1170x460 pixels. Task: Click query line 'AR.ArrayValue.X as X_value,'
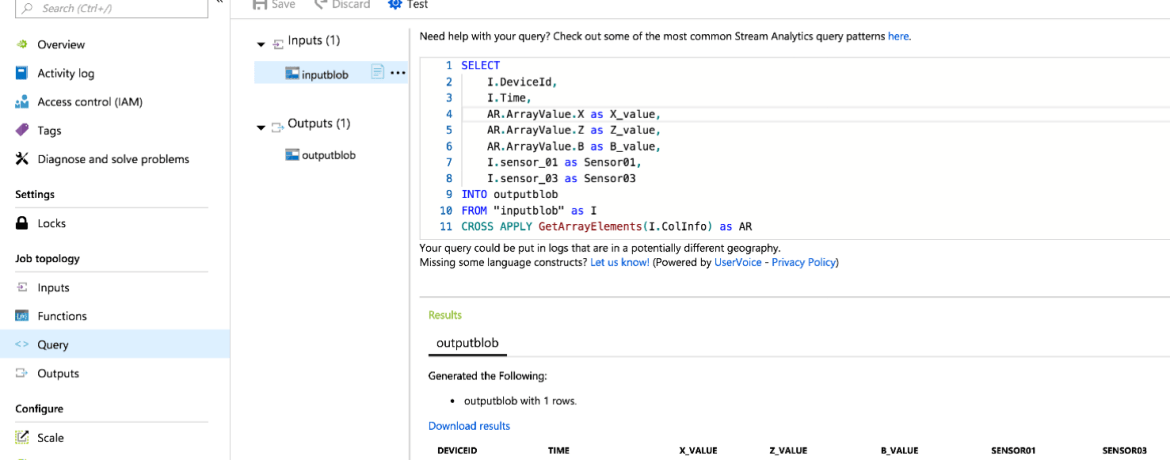(575, 114)
